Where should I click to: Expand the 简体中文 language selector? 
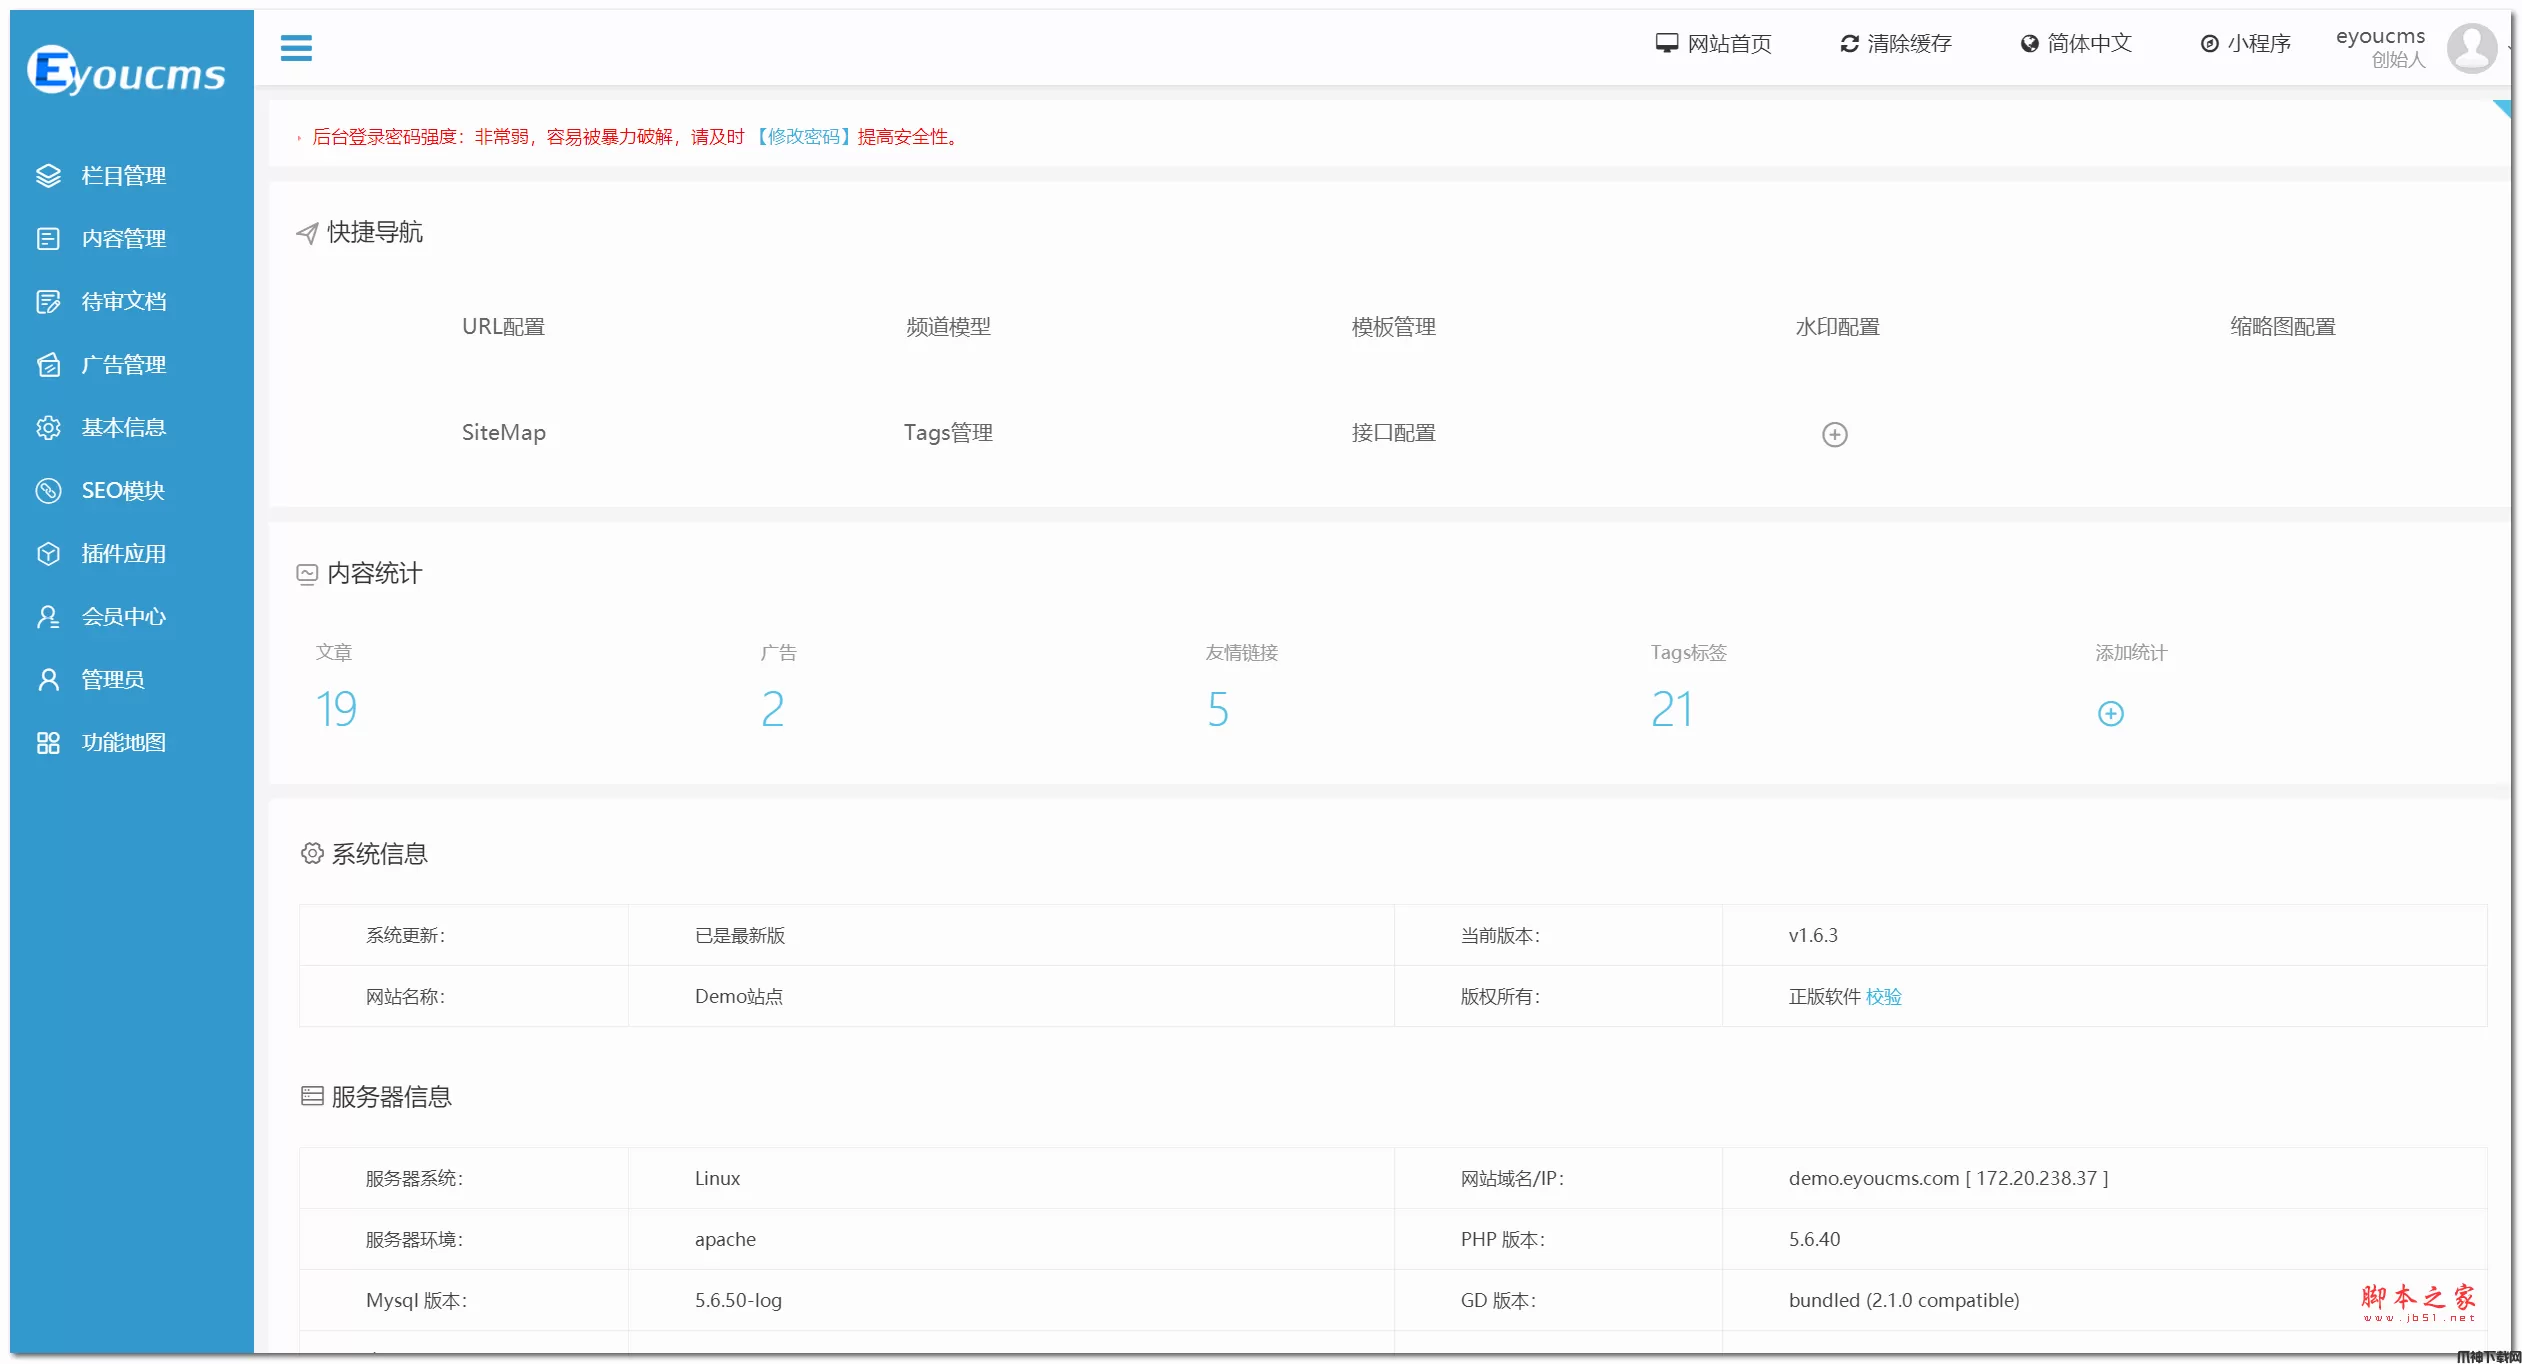pyautogui.click(x=2076, y=44)
